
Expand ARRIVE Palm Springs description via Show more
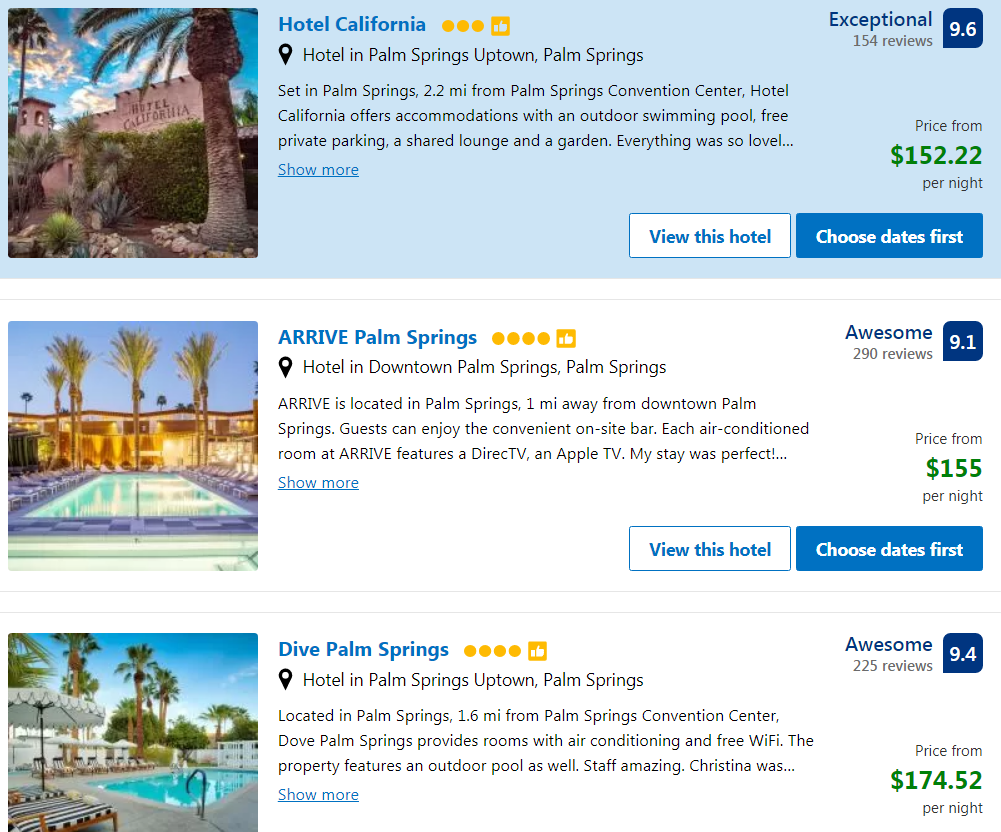318,482
